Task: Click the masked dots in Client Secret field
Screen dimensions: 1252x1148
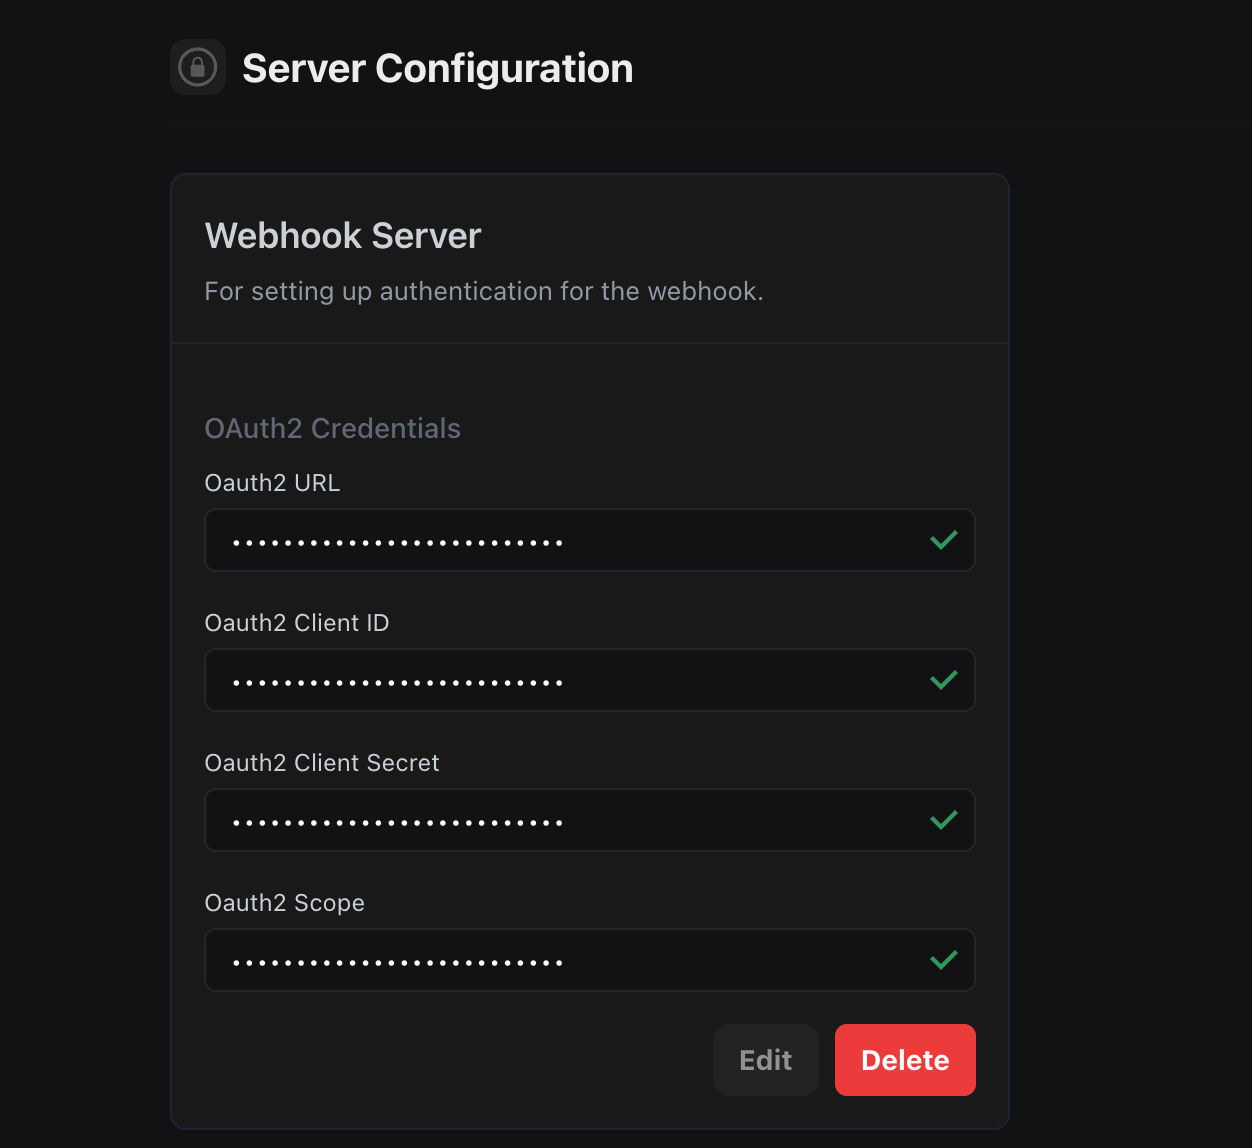Action: click(398, 824)
